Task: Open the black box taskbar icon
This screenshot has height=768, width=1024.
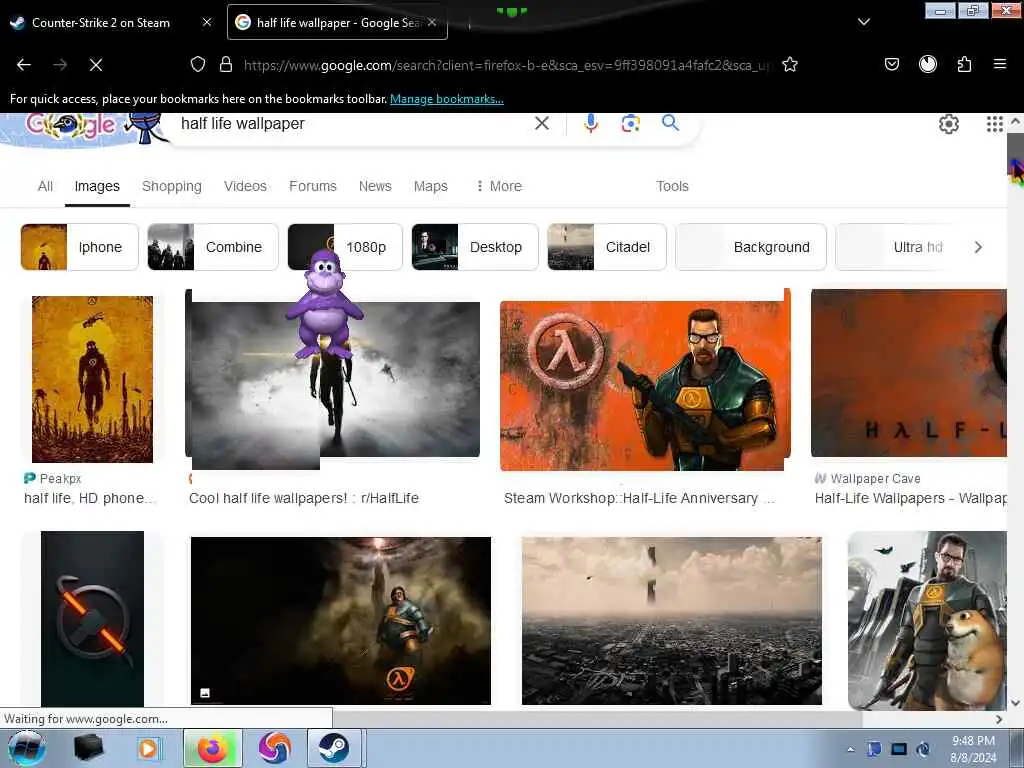Action: click(88, 748)
